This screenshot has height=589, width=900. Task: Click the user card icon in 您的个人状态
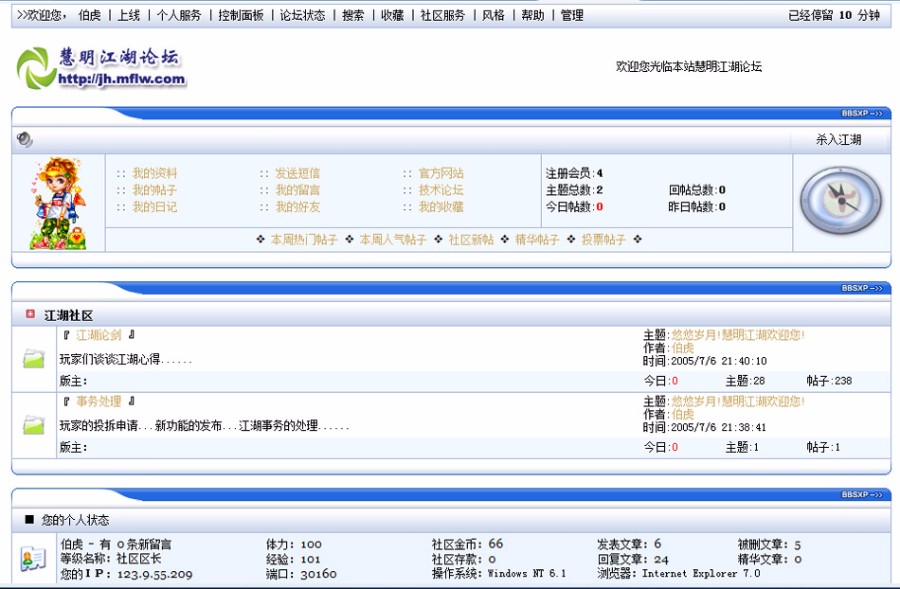tap(33, 559)
